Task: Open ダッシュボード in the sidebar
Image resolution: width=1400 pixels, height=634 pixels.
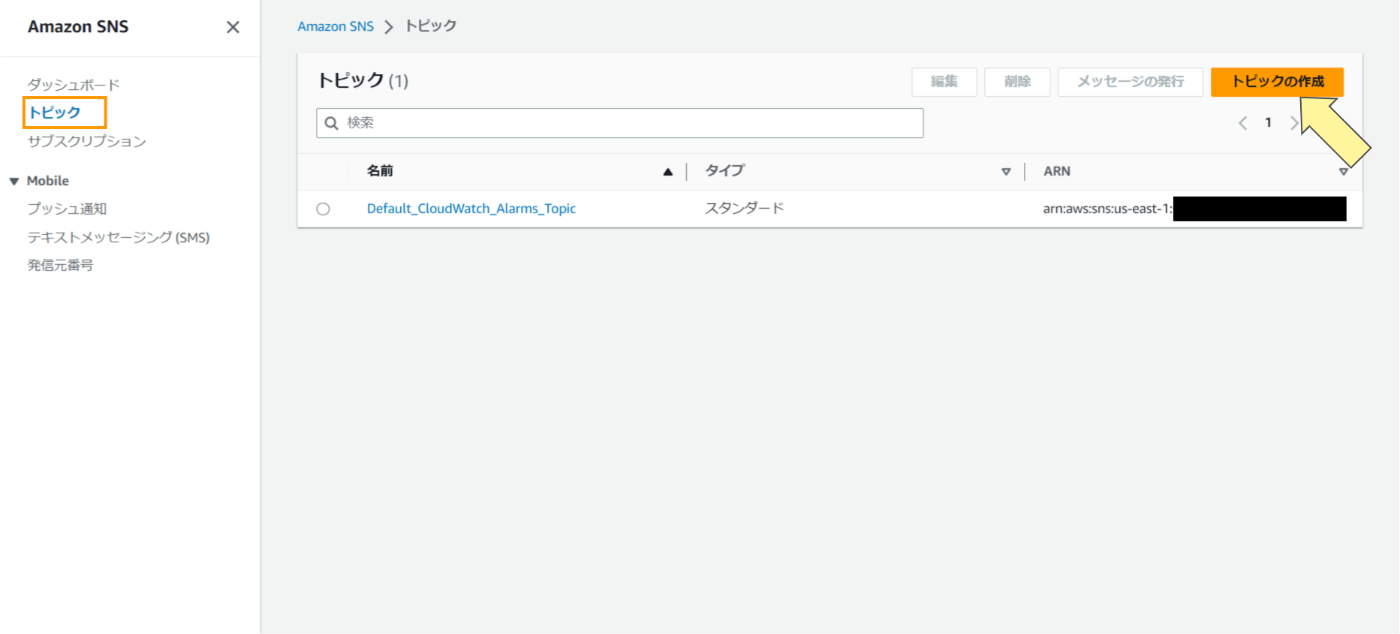Action: 73,85
